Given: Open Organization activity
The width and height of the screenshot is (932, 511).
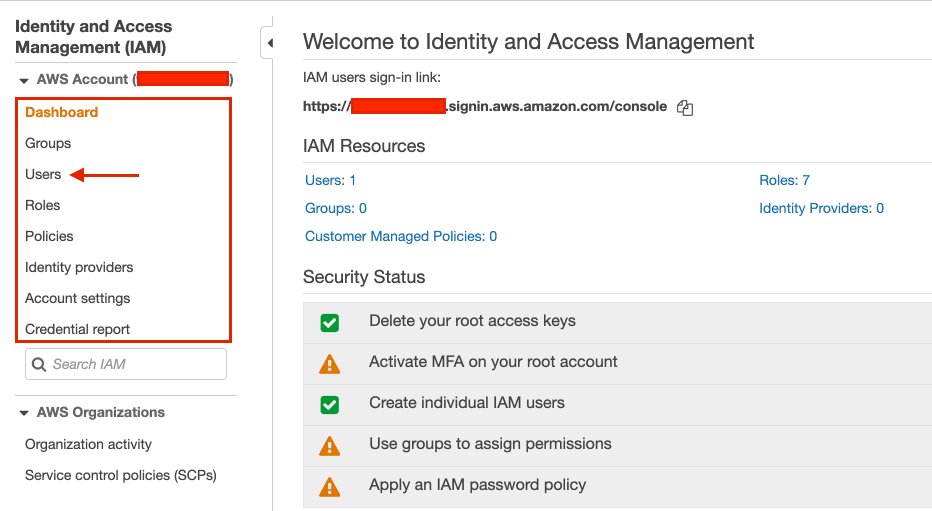Looking at the screenshot, I should click(x=88, y=444).
